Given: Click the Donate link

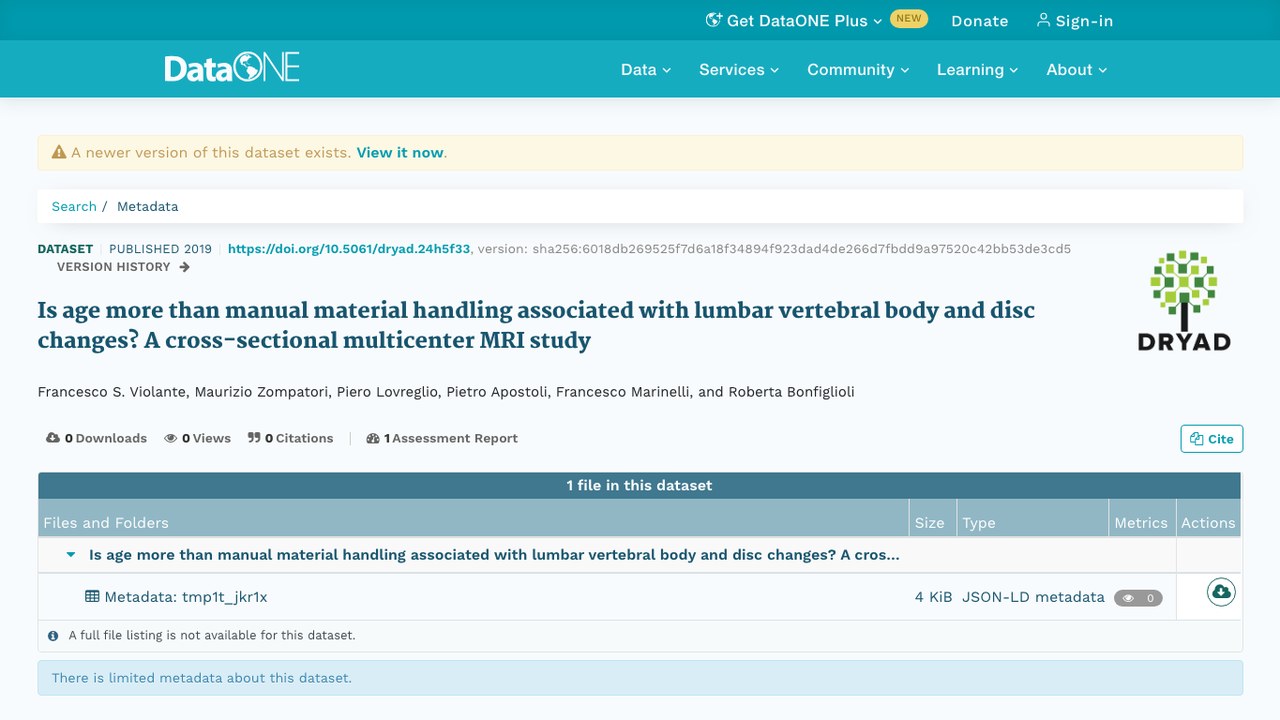Looking at the screenshot, I should pos(980,20).
